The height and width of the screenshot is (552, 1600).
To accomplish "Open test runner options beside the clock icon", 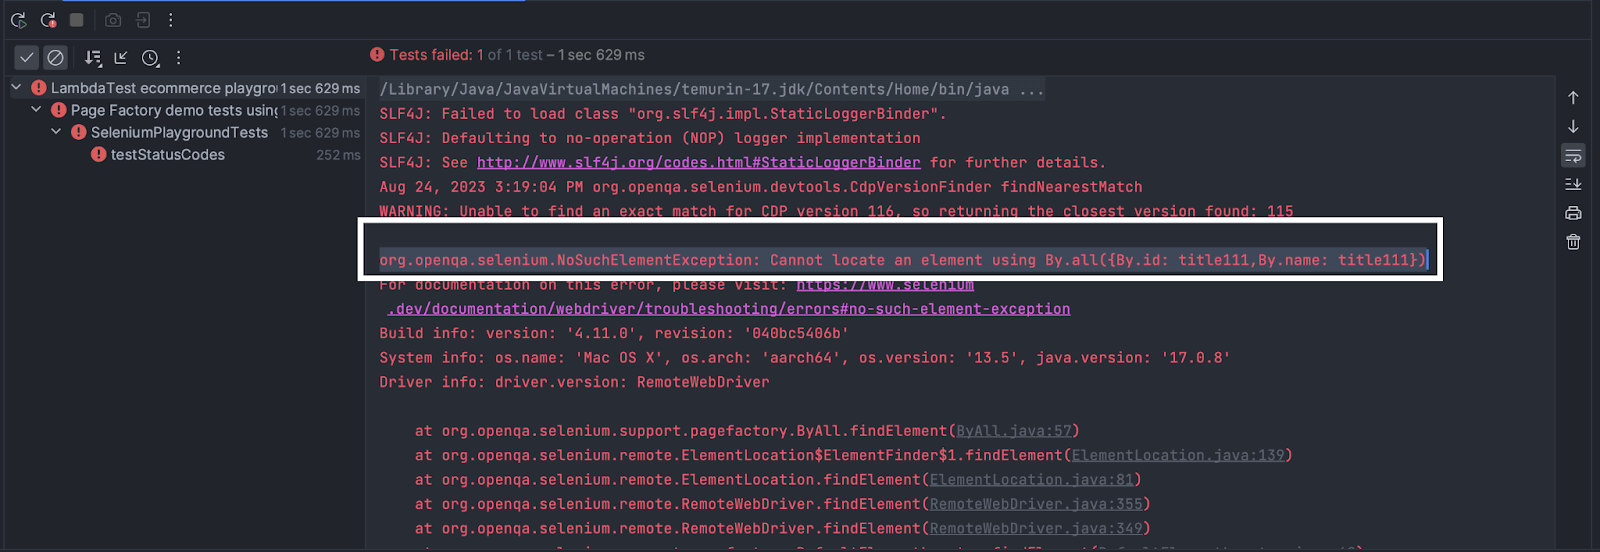I will (179, 58).
